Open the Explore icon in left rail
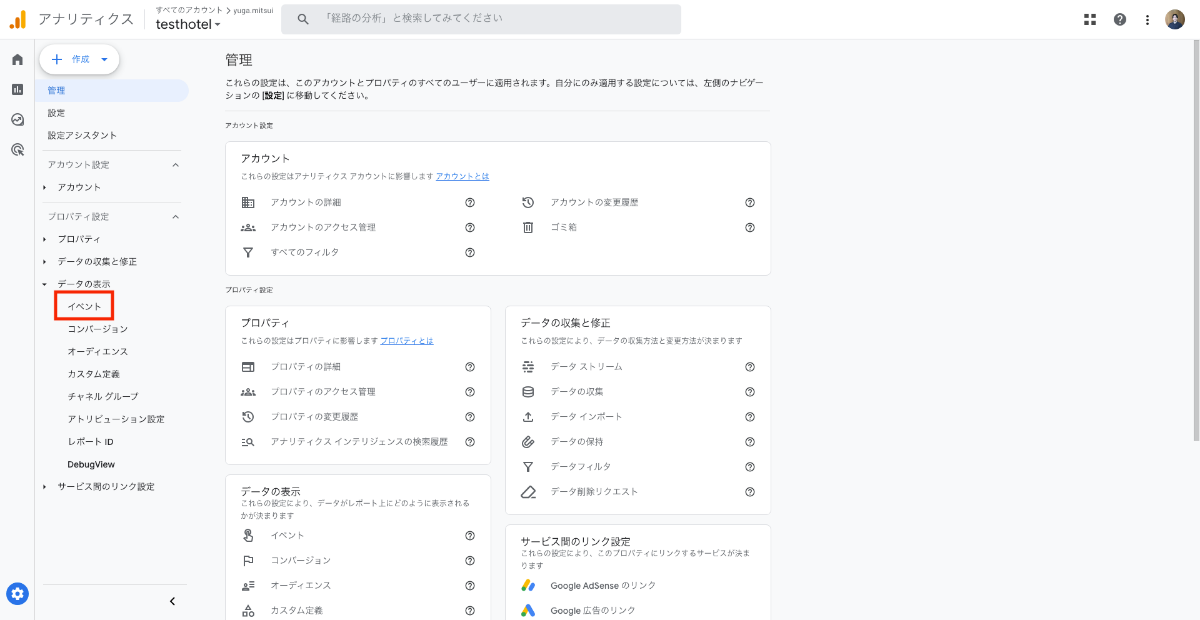The width and height of the screenshot is (1200, 620). (x=17, y=120)
